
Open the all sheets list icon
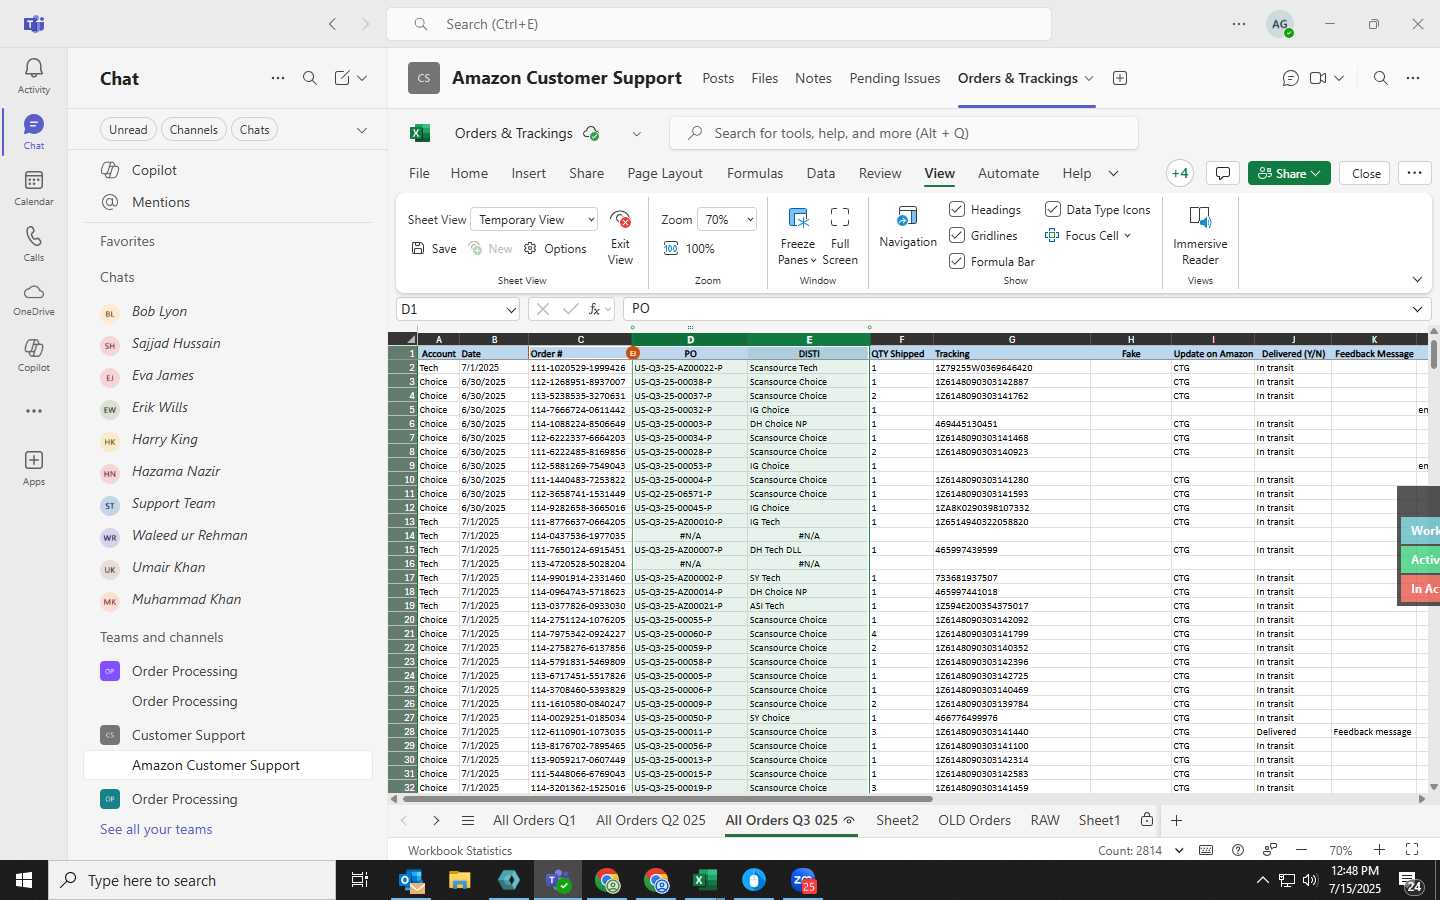pos(467,820)
